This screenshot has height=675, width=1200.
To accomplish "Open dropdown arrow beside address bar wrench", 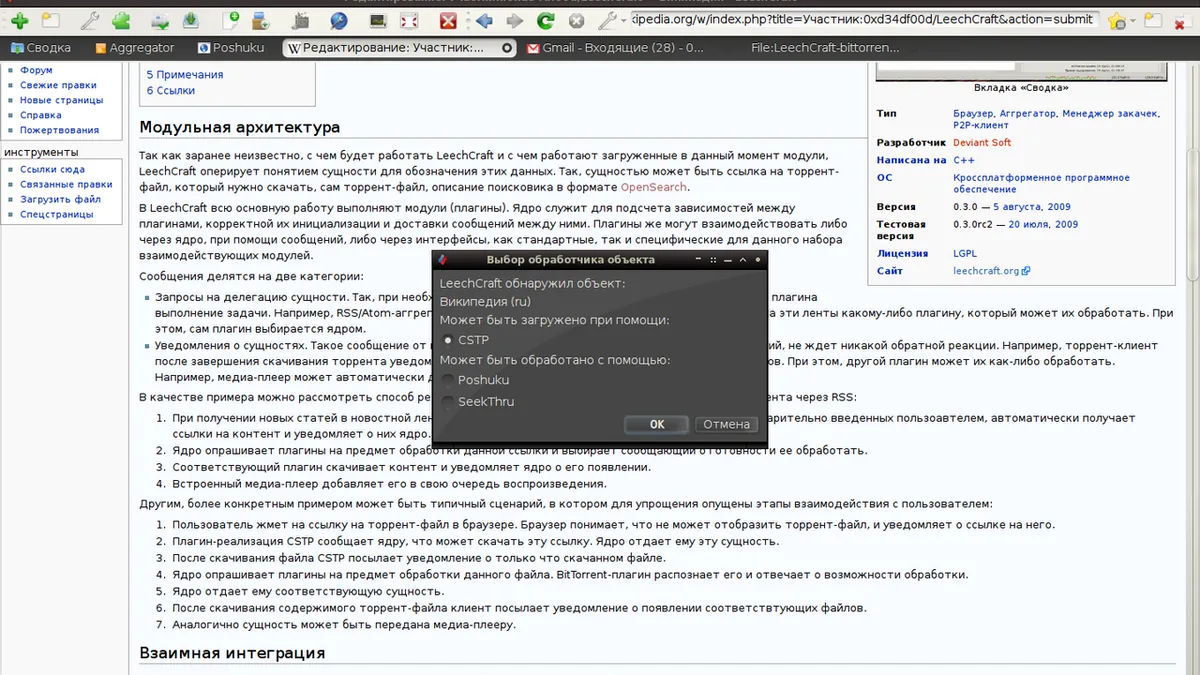I will [625, 21].
